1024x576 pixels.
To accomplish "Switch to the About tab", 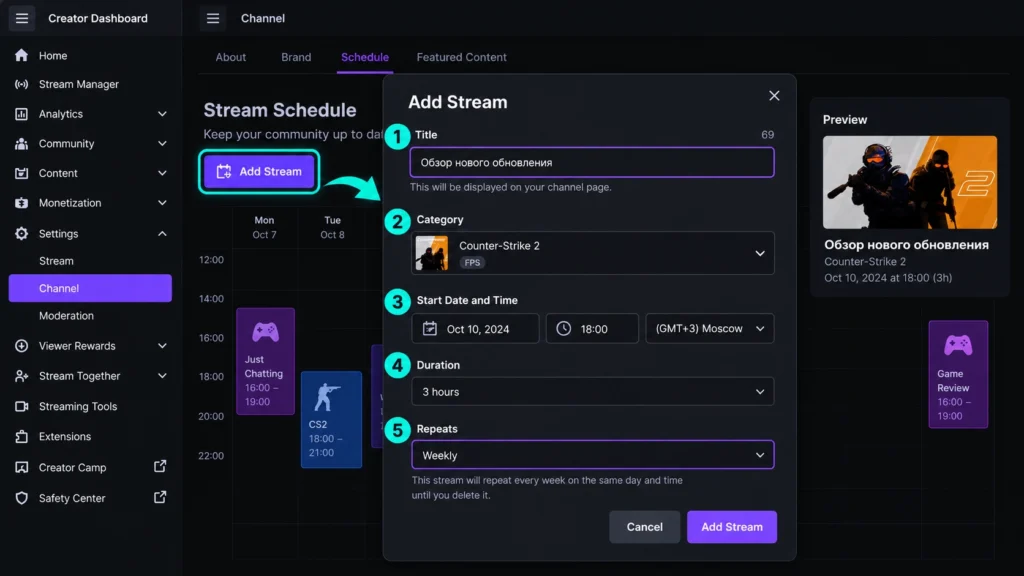I will pyautogui.click(x=231, y=57).
